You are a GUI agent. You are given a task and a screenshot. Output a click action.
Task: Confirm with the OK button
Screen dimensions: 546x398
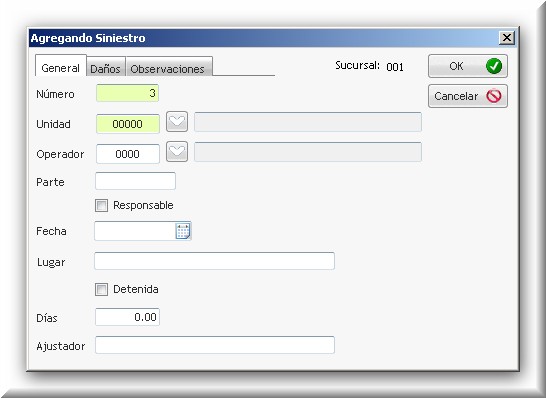pos(468,66)
